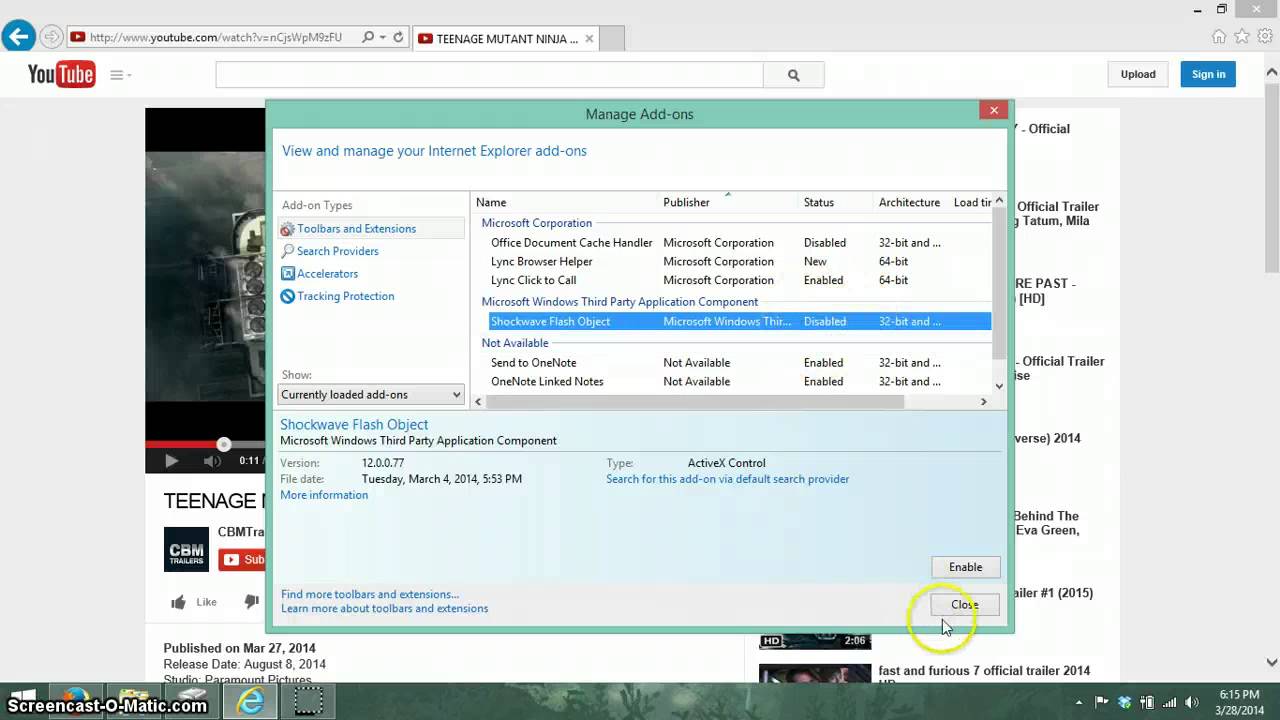Open the address bar search dropdown arrow
Image resolution: width=1280 pixels, height=720 pixels.
(x=382, y=38)
